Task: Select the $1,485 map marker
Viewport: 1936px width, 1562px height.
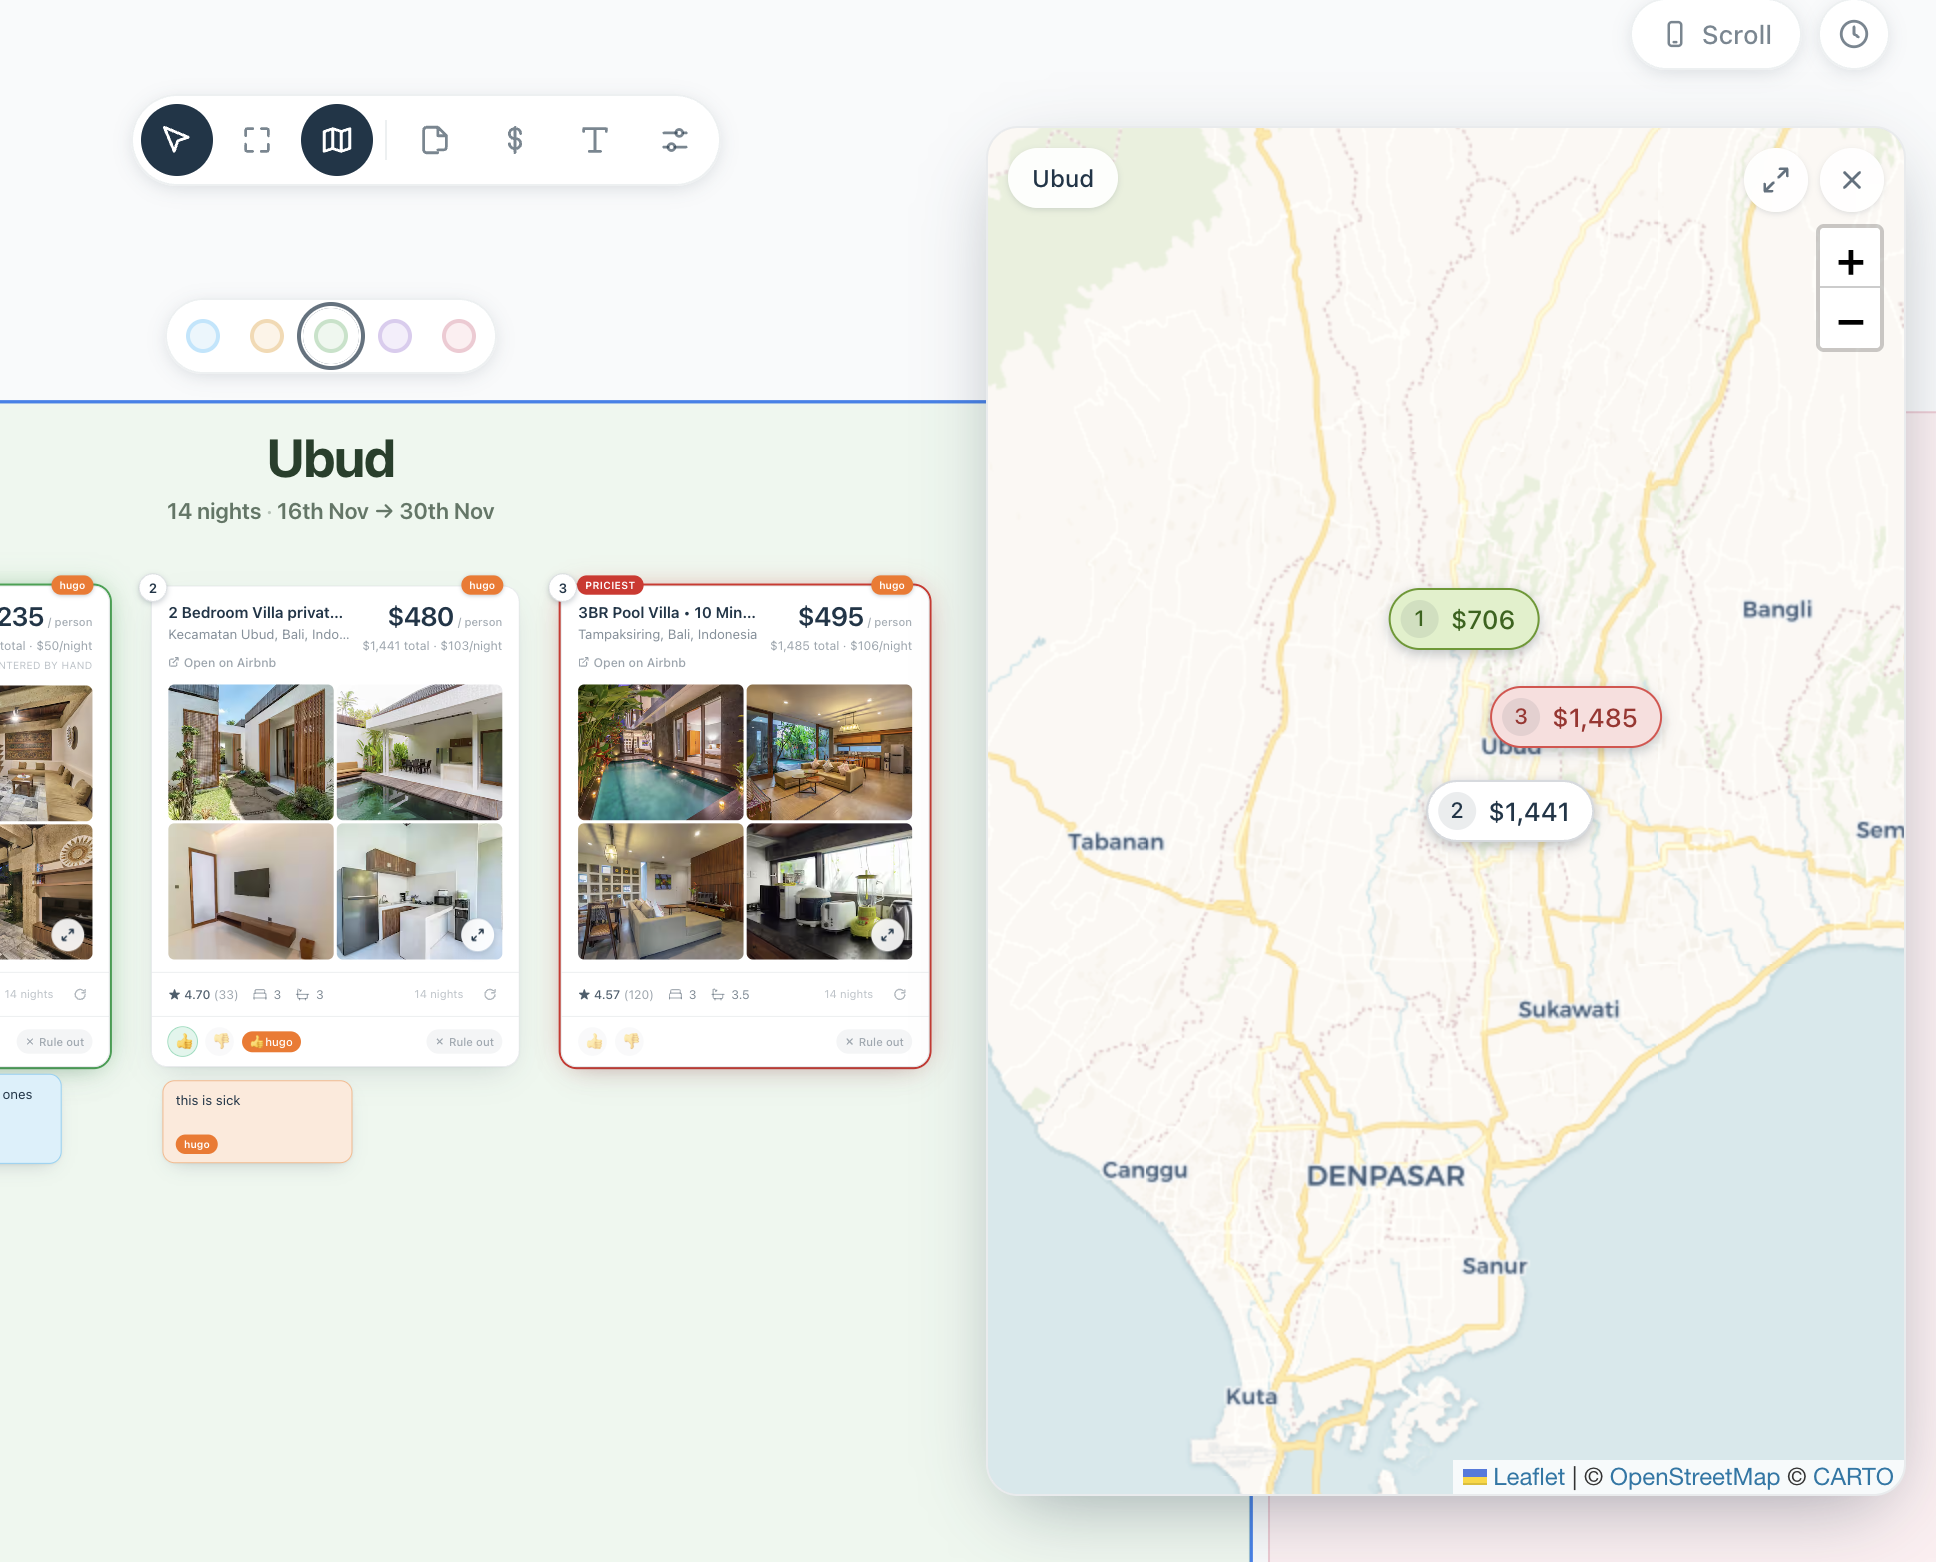Action: pyautogui.click(x=1576, y=717)
